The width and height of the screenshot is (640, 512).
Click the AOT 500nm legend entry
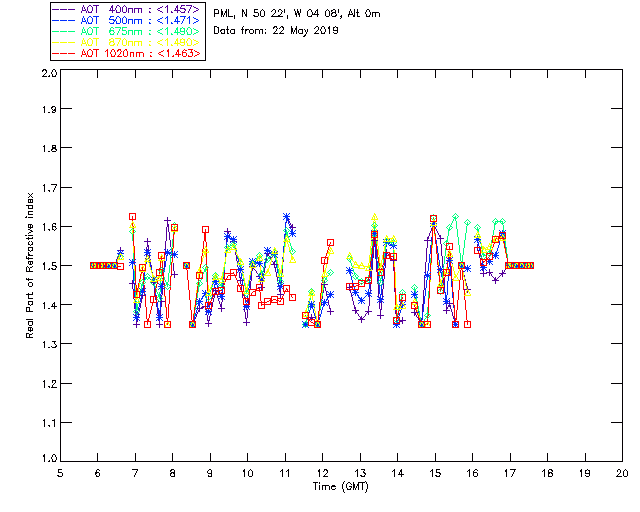127,20
